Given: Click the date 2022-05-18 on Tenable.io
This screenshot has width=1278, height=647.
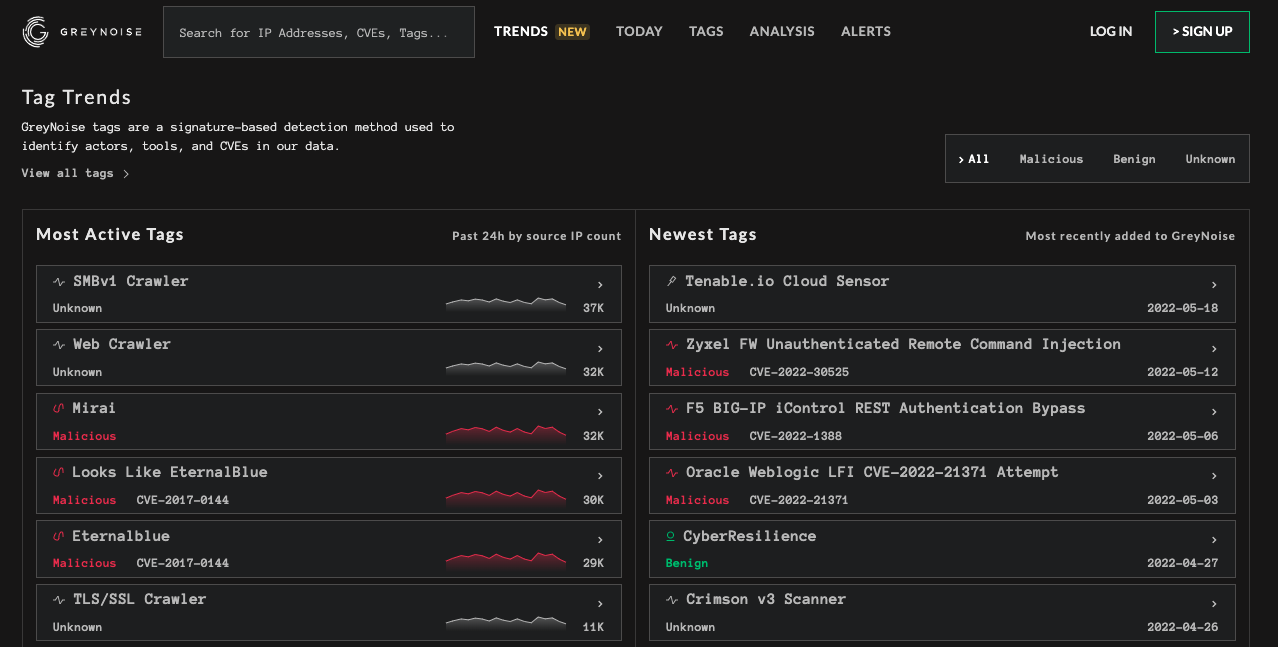Looking at the screenshot, I should click(1183, 308).
